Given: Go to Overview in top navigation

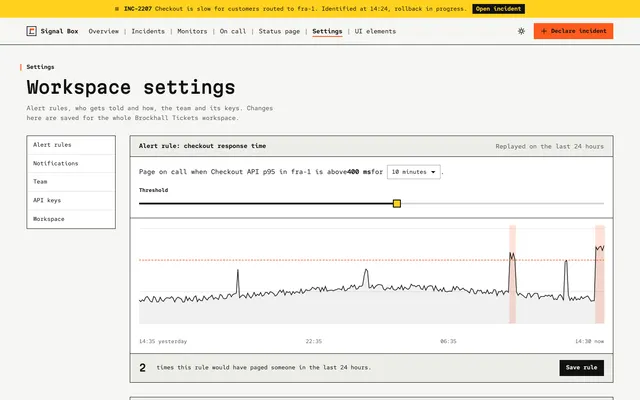Looking at the screenshot, I should [x=104, y=31].
